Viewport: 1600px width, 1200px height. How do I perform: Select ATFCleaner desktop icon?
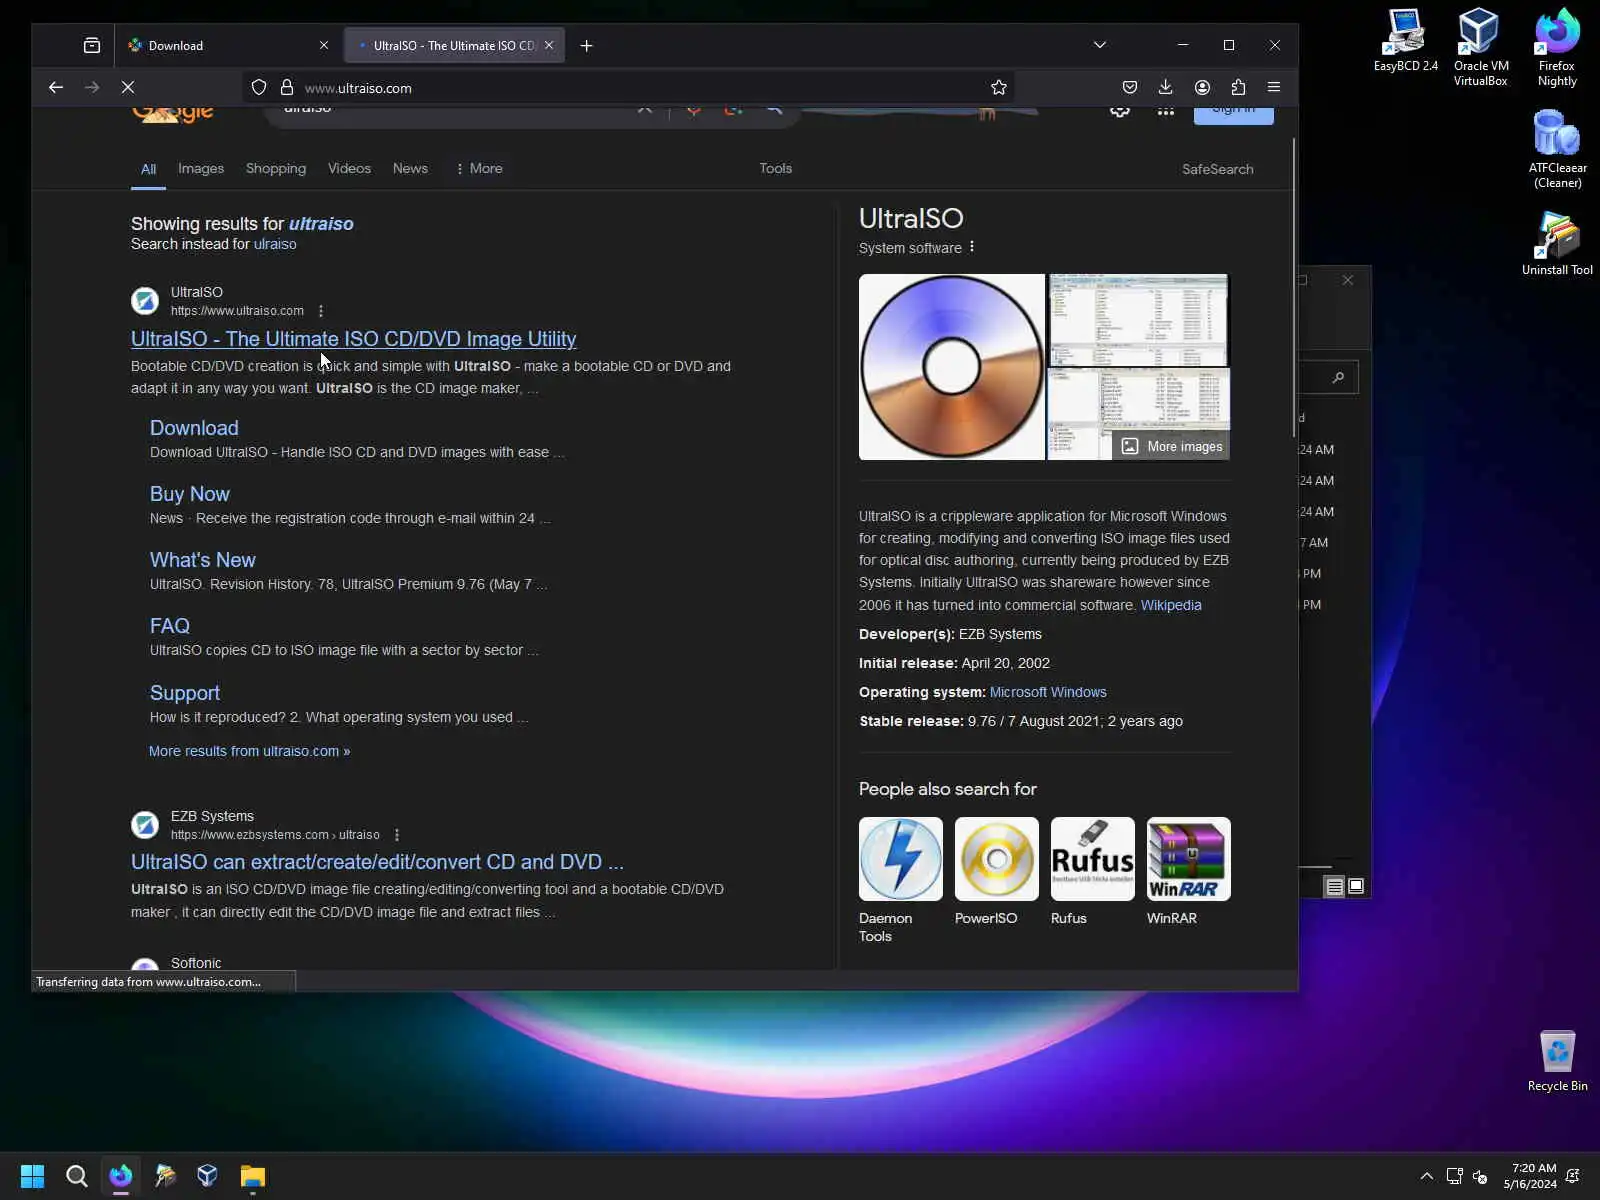[1557, 149]
